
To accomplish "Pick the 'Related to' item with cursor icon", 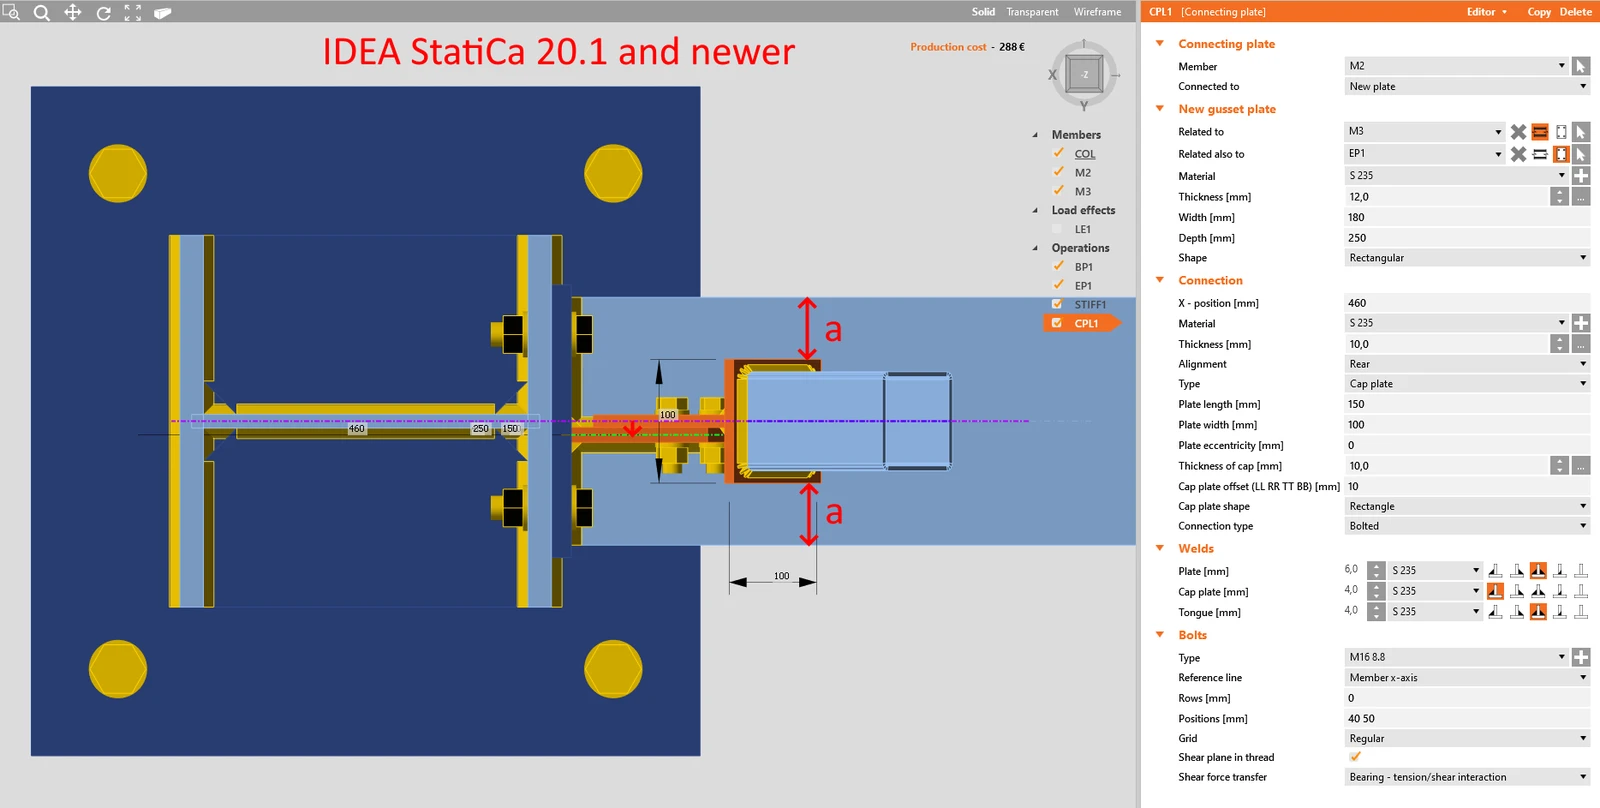I will [x=1581, y=132].
